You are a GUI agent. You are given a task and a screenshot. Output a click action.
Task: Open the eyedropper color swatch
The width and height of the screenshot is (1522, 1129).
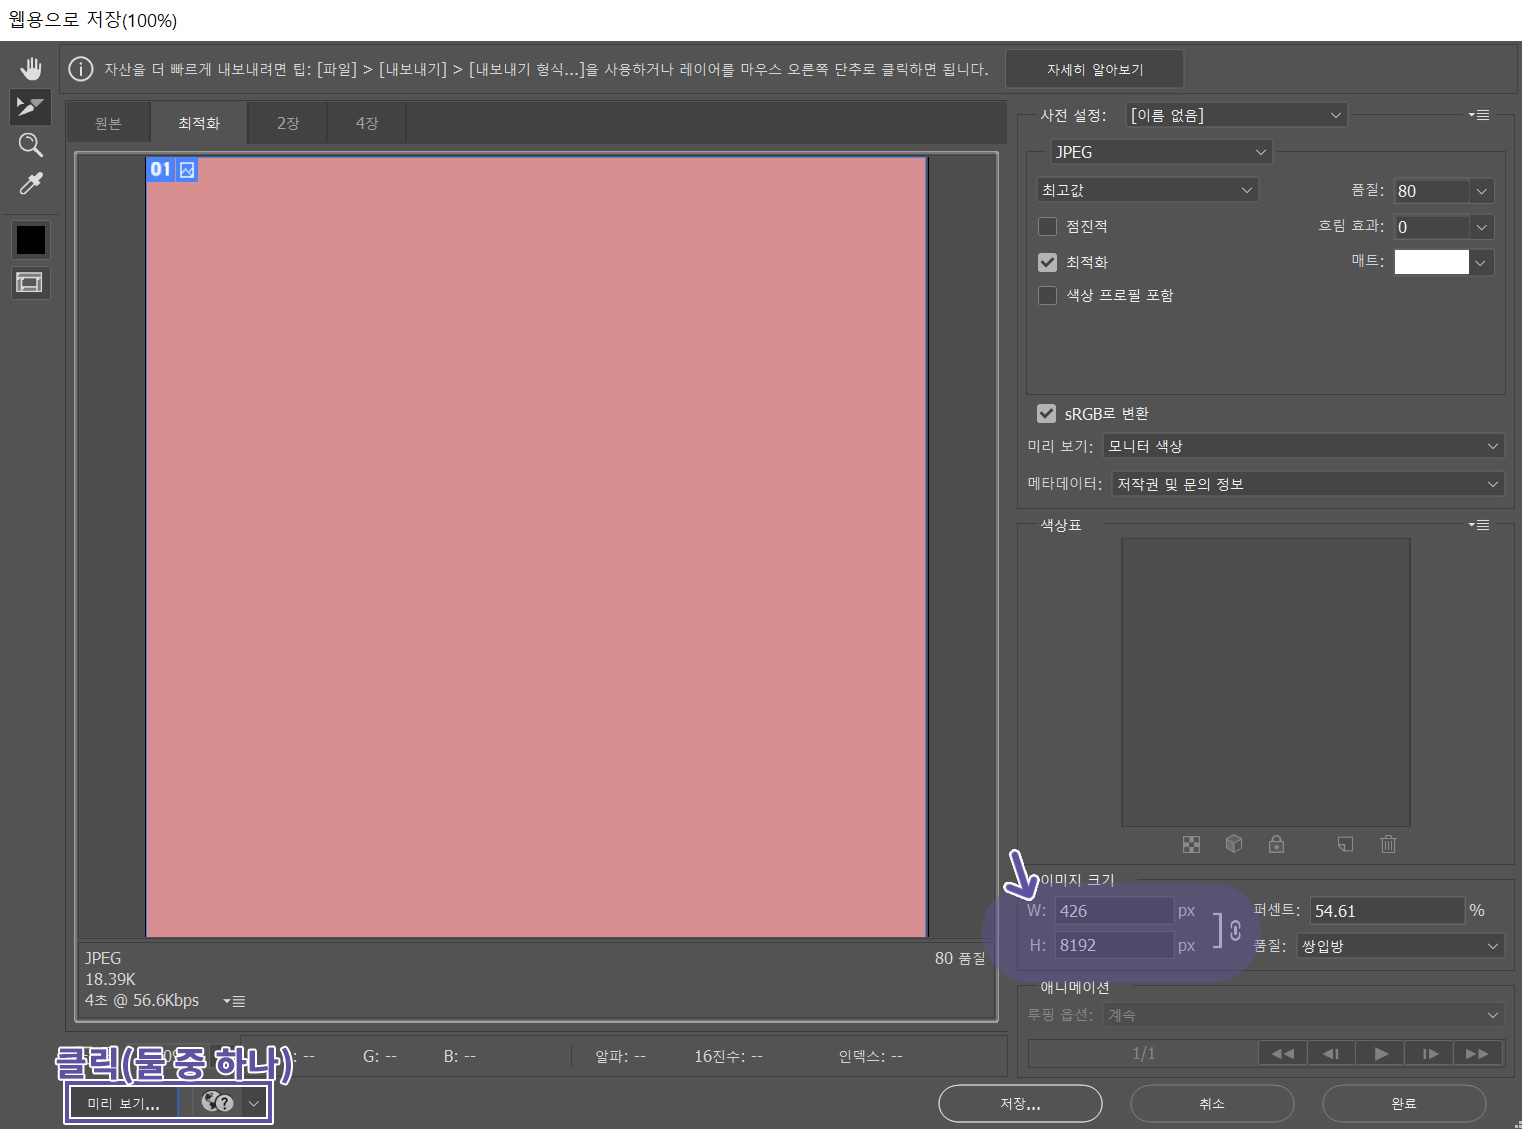pyautogui.click(x=31, y=240)
